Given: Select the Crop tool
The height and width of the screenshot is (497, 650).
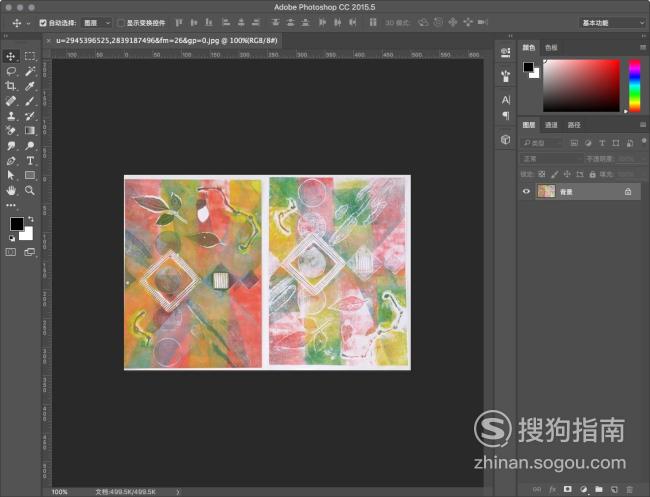Looking at the screenshot, I should 11,86.
